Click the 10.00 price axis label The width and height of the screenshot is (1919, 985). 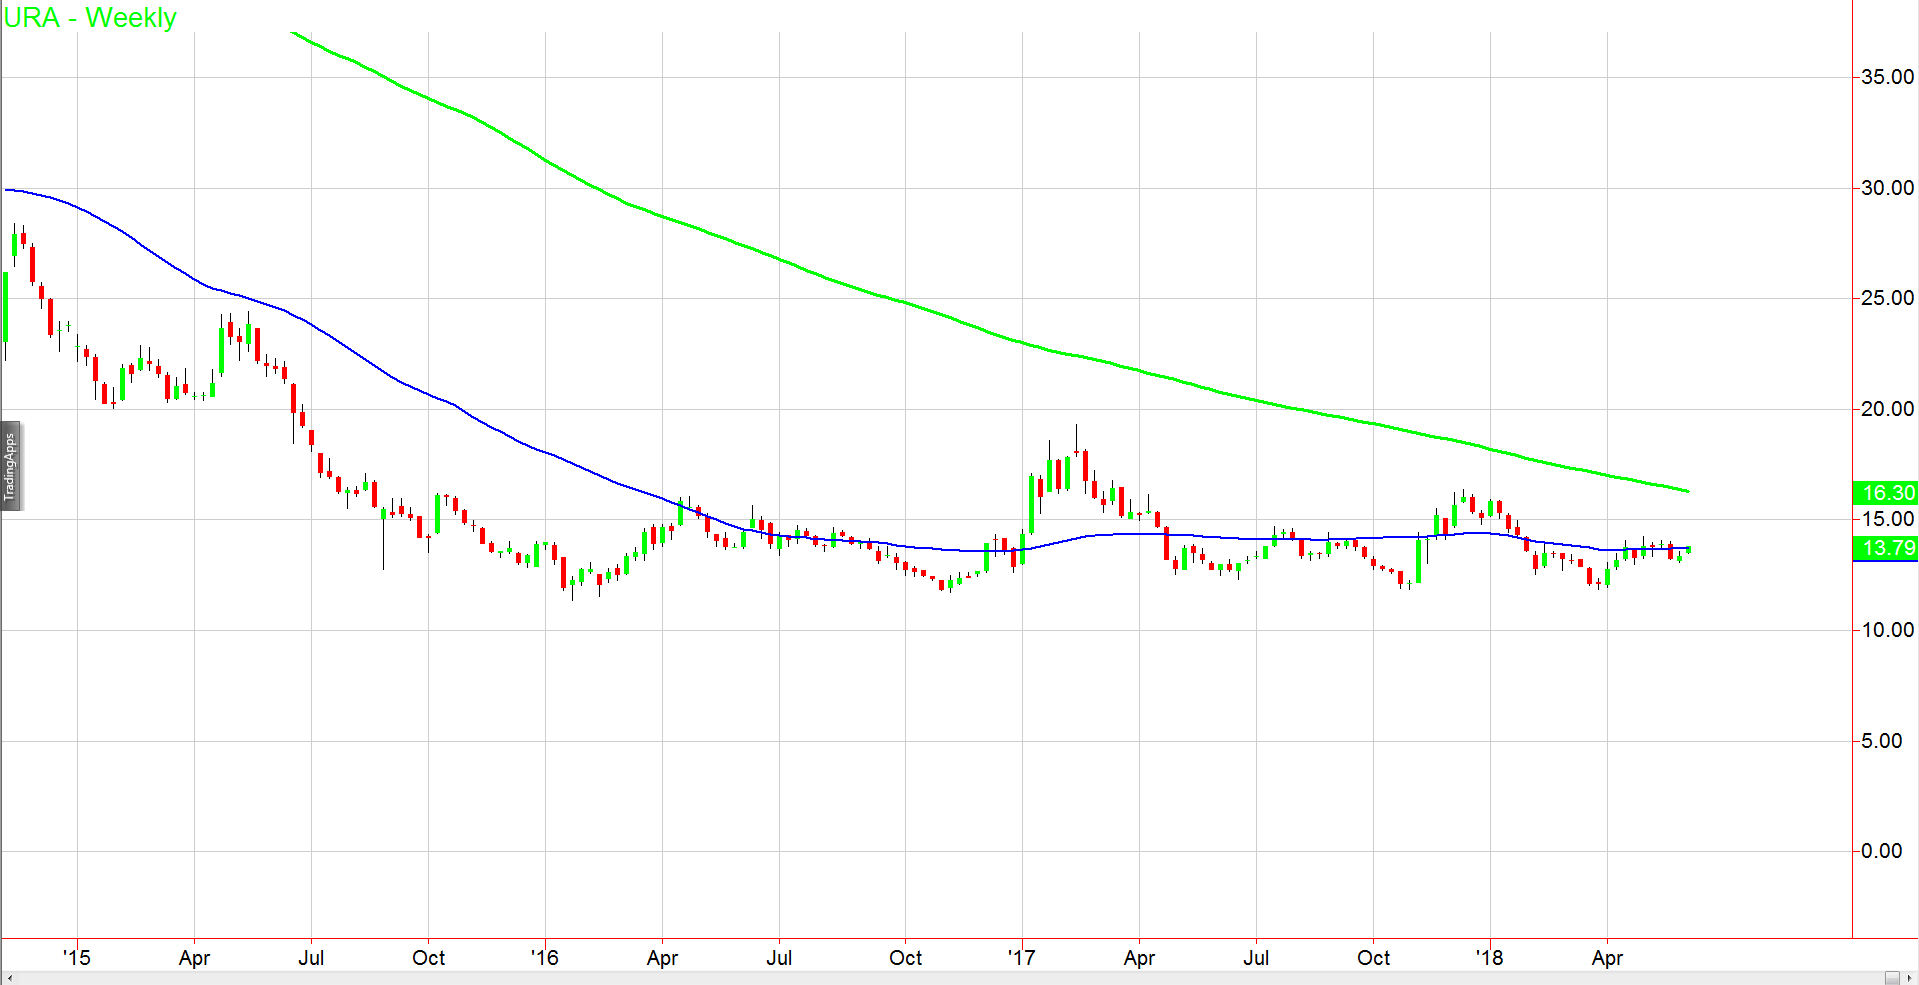tap(1887, 630)
